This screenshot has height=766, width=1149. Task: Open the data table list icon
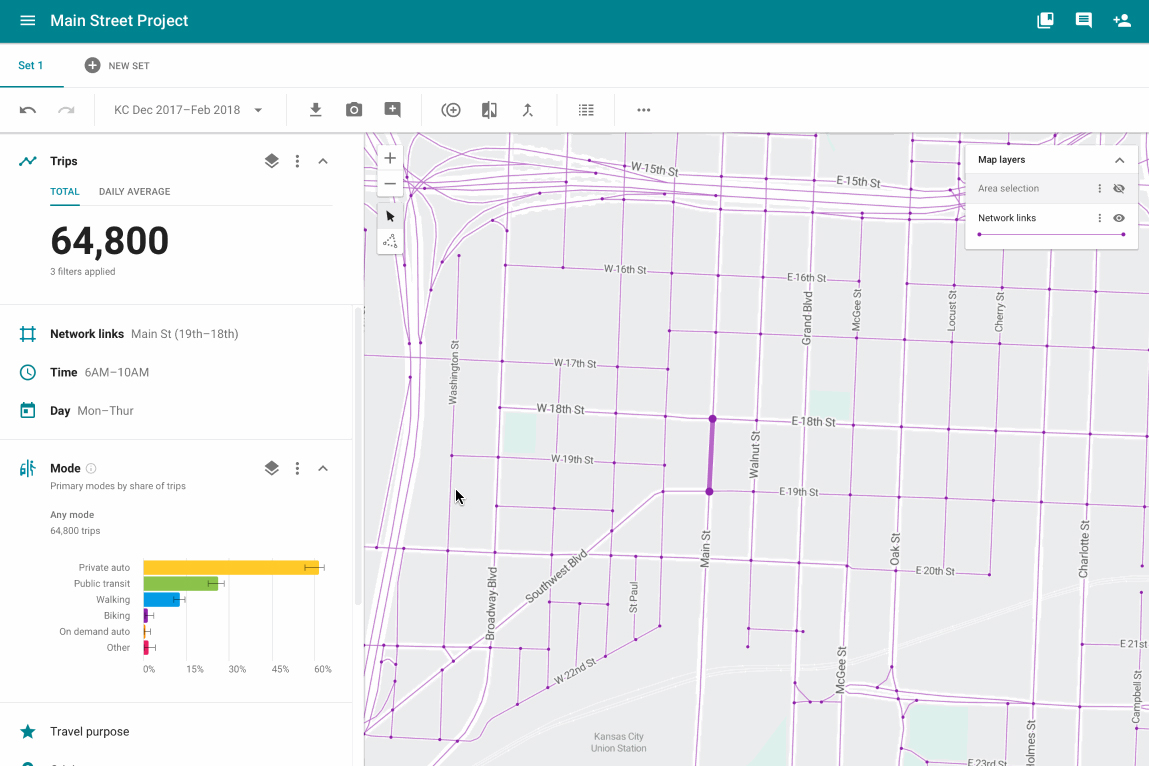pos(586,110)
